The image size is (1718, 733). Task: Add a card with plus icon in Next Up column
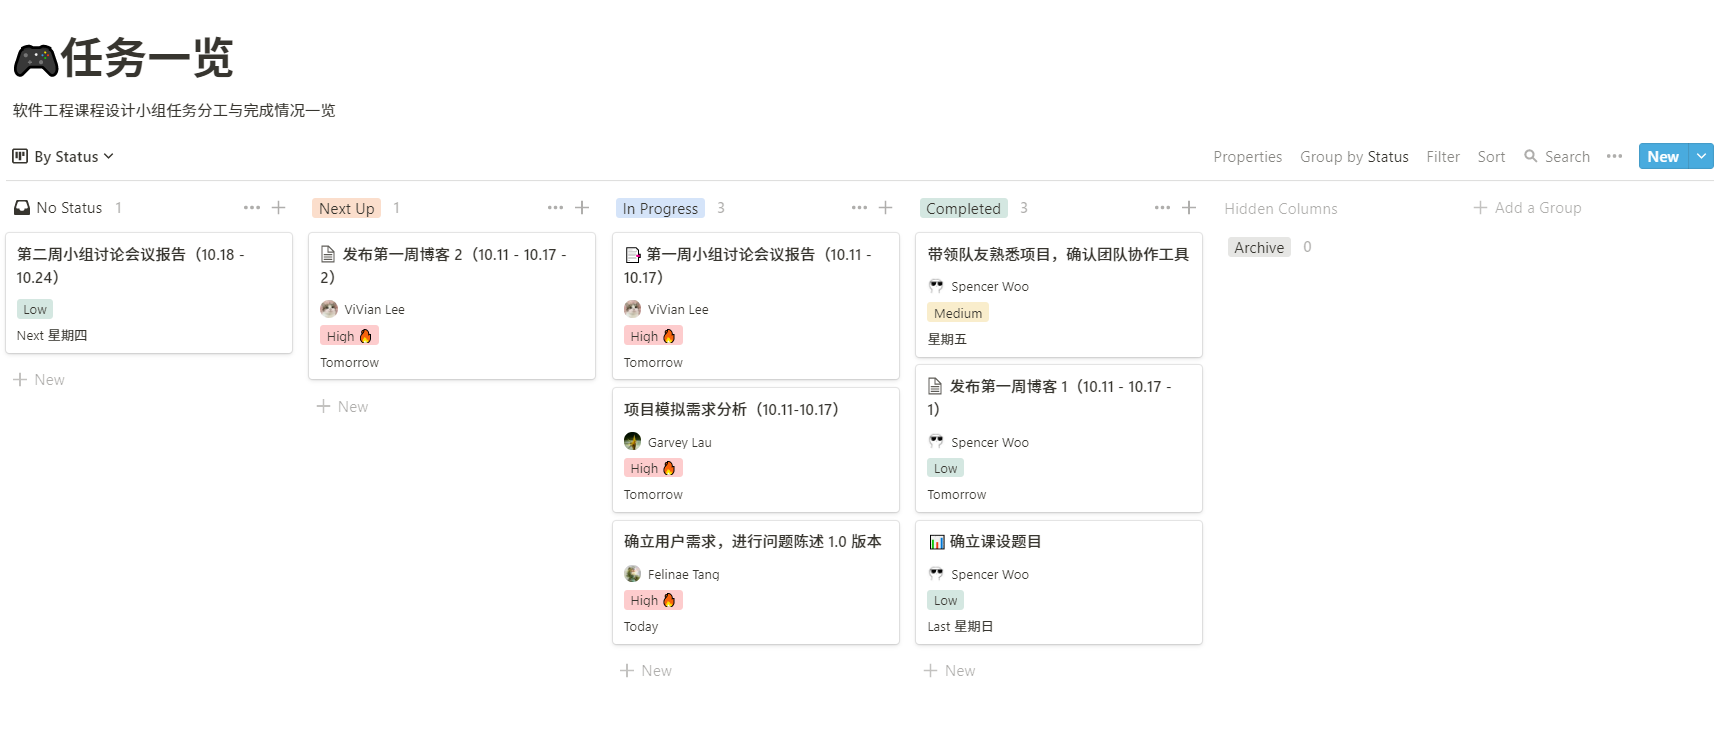pyautogui.click(x=582, y=208)
